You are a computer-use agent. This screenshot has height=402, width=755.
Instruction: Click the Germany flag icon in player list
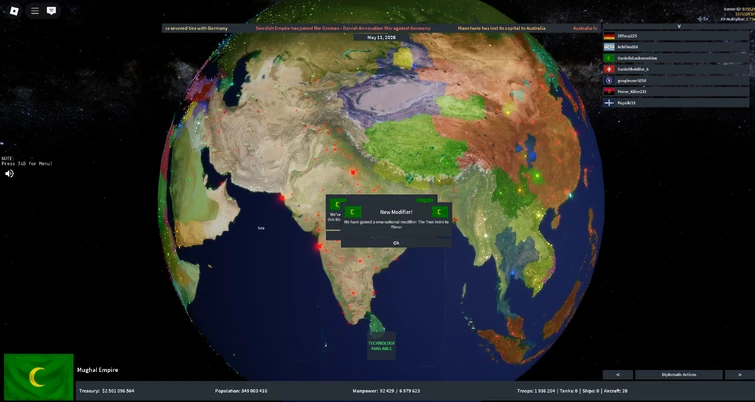pyautogui.click(x=609, y=36)
